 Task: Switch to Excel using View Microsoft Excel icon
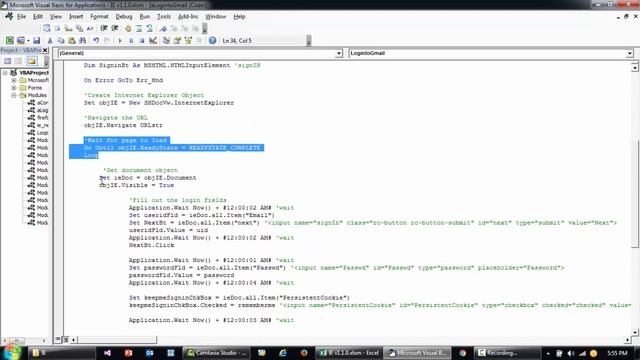pos(9,40)
